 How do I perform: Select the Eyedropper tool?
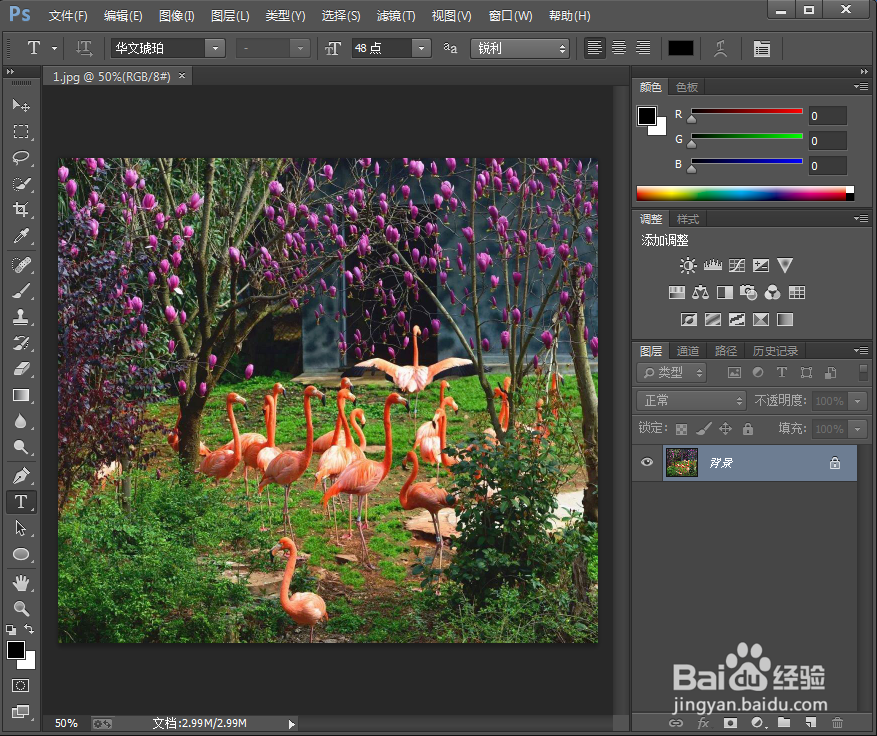[x=21, y=235]
